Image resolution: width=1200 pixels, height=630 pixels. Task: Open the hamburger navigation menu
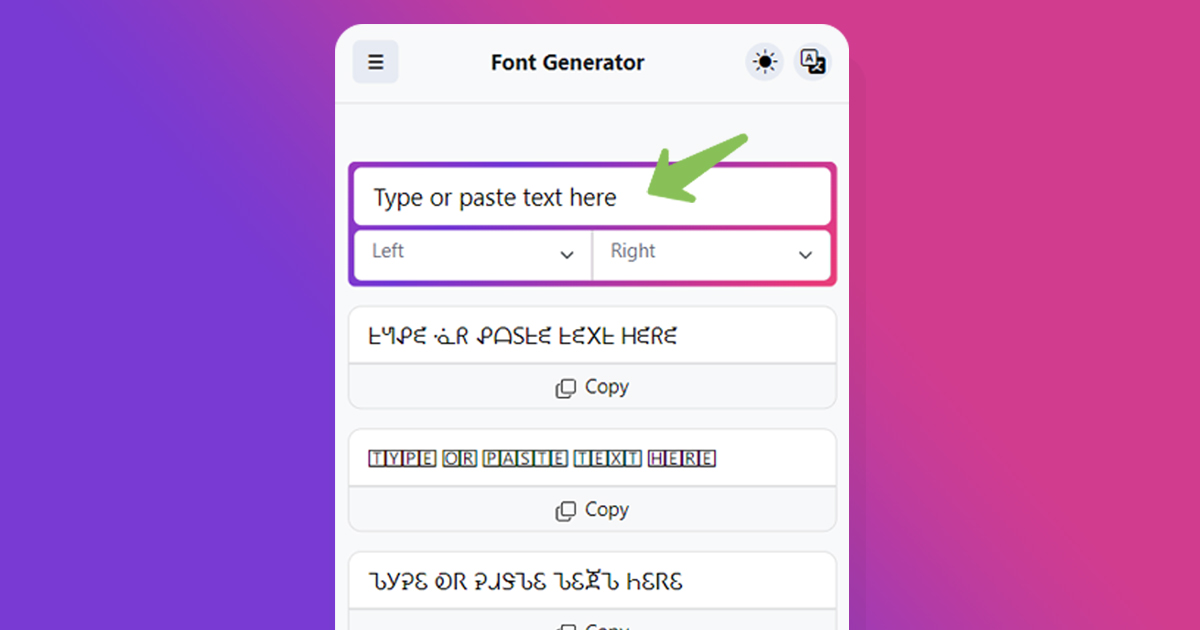[x=375, y=61]
